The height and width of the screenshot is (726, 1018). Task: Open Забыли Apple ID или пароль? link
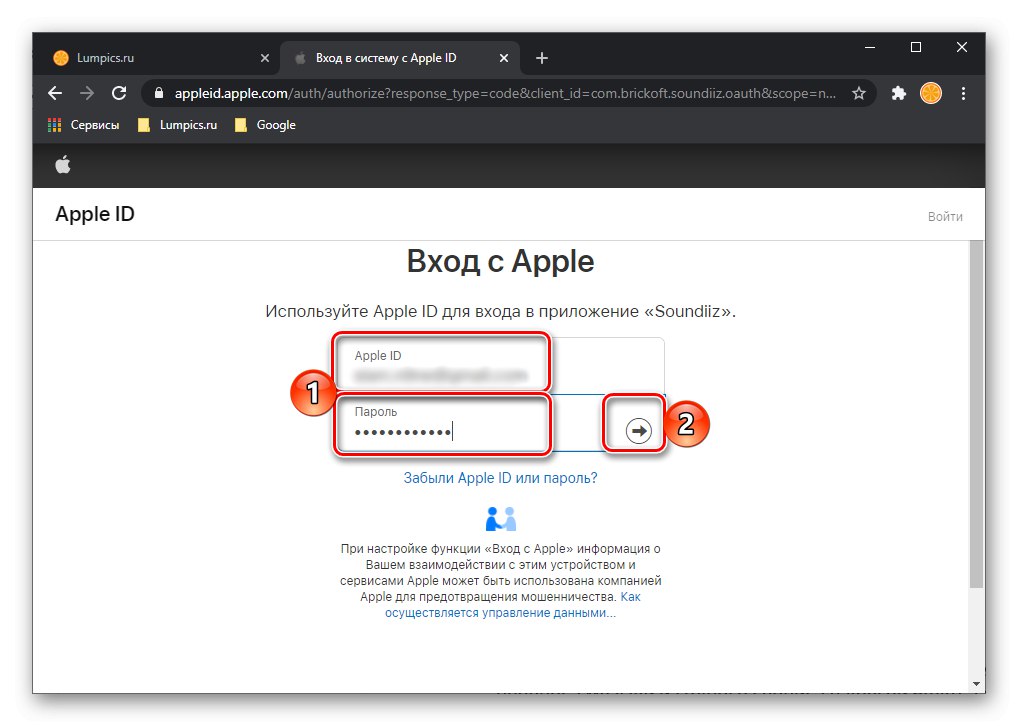pyautogui.click(x=500, y=479)
